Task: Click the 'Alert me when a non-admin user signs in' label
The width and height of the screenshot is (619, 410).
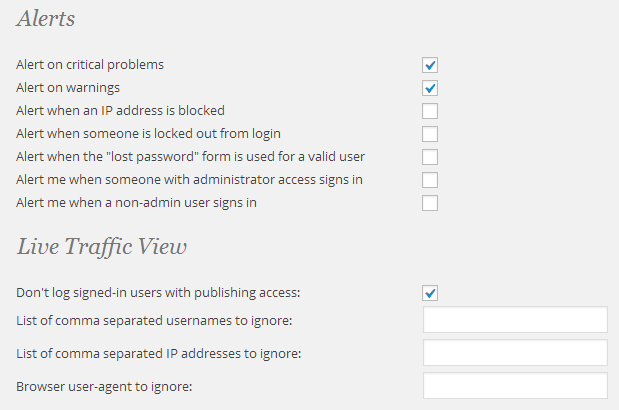Action: (137, 203)
